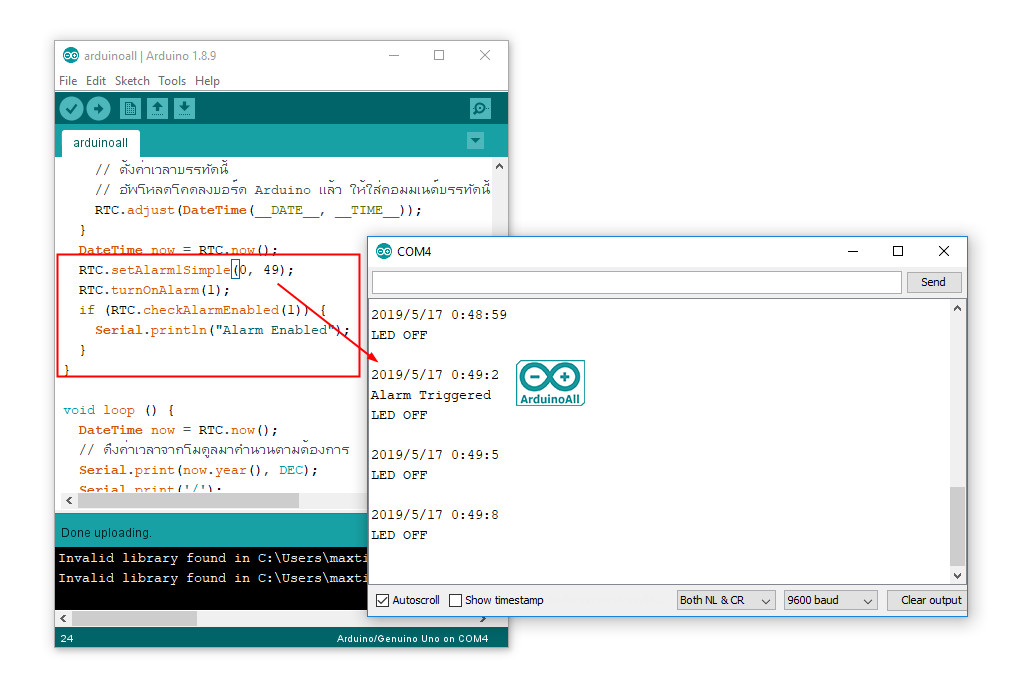Click the Arduino logo in IDE title bar
Viewport: 1016px width, 695px height.
[71, 56]
